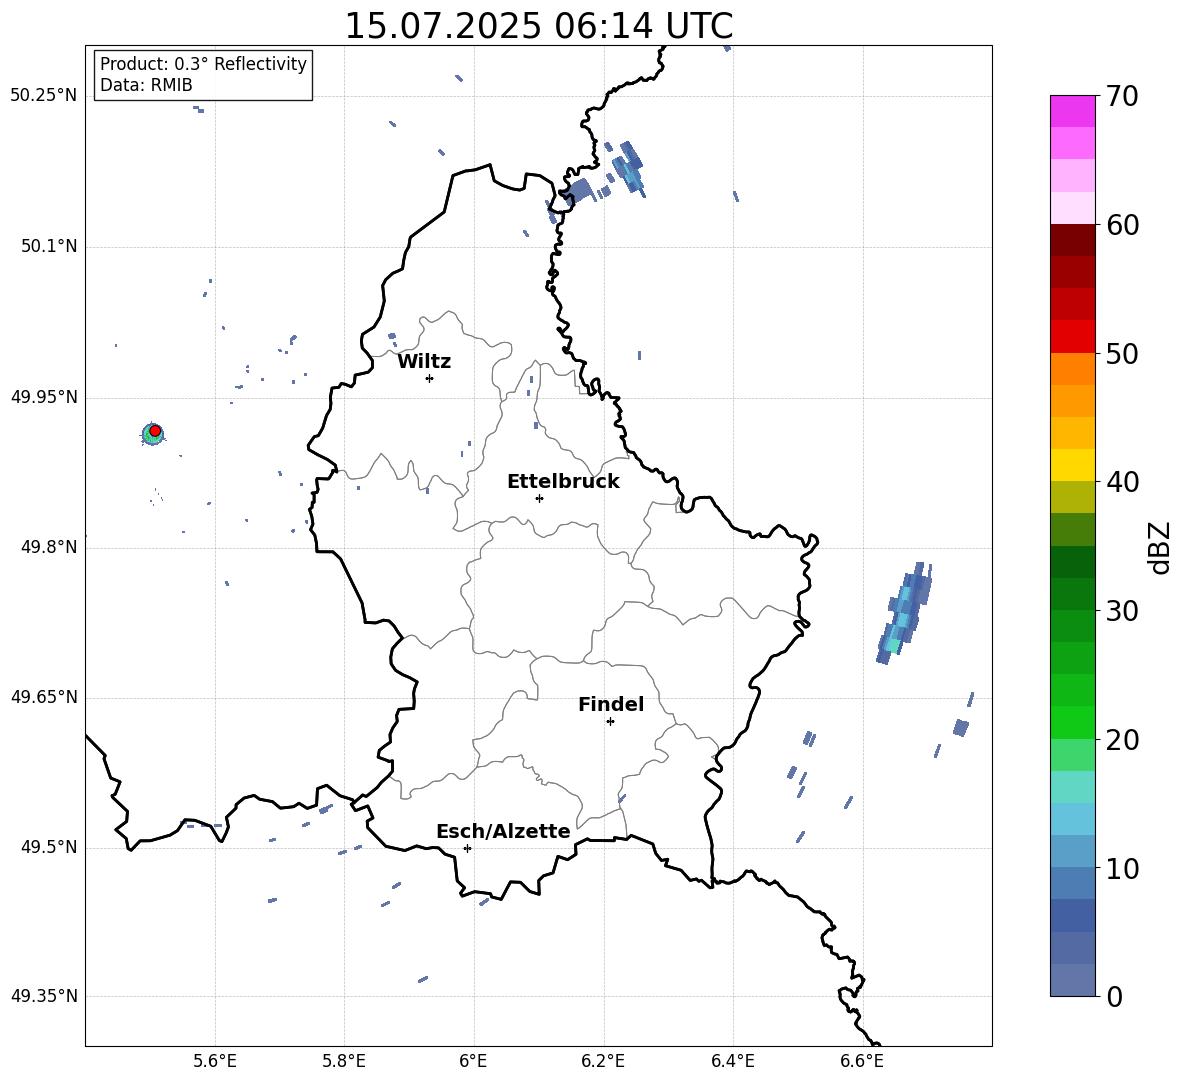Click the 49.95°N latitude label
The image size is (1184, 1081).
click(x=44, y=397)
